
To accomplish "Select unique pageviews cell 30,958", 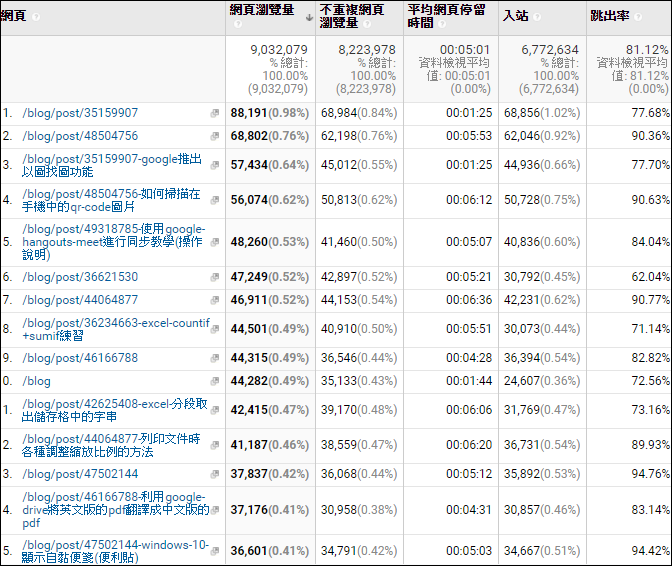I will (x=339, y=510).
